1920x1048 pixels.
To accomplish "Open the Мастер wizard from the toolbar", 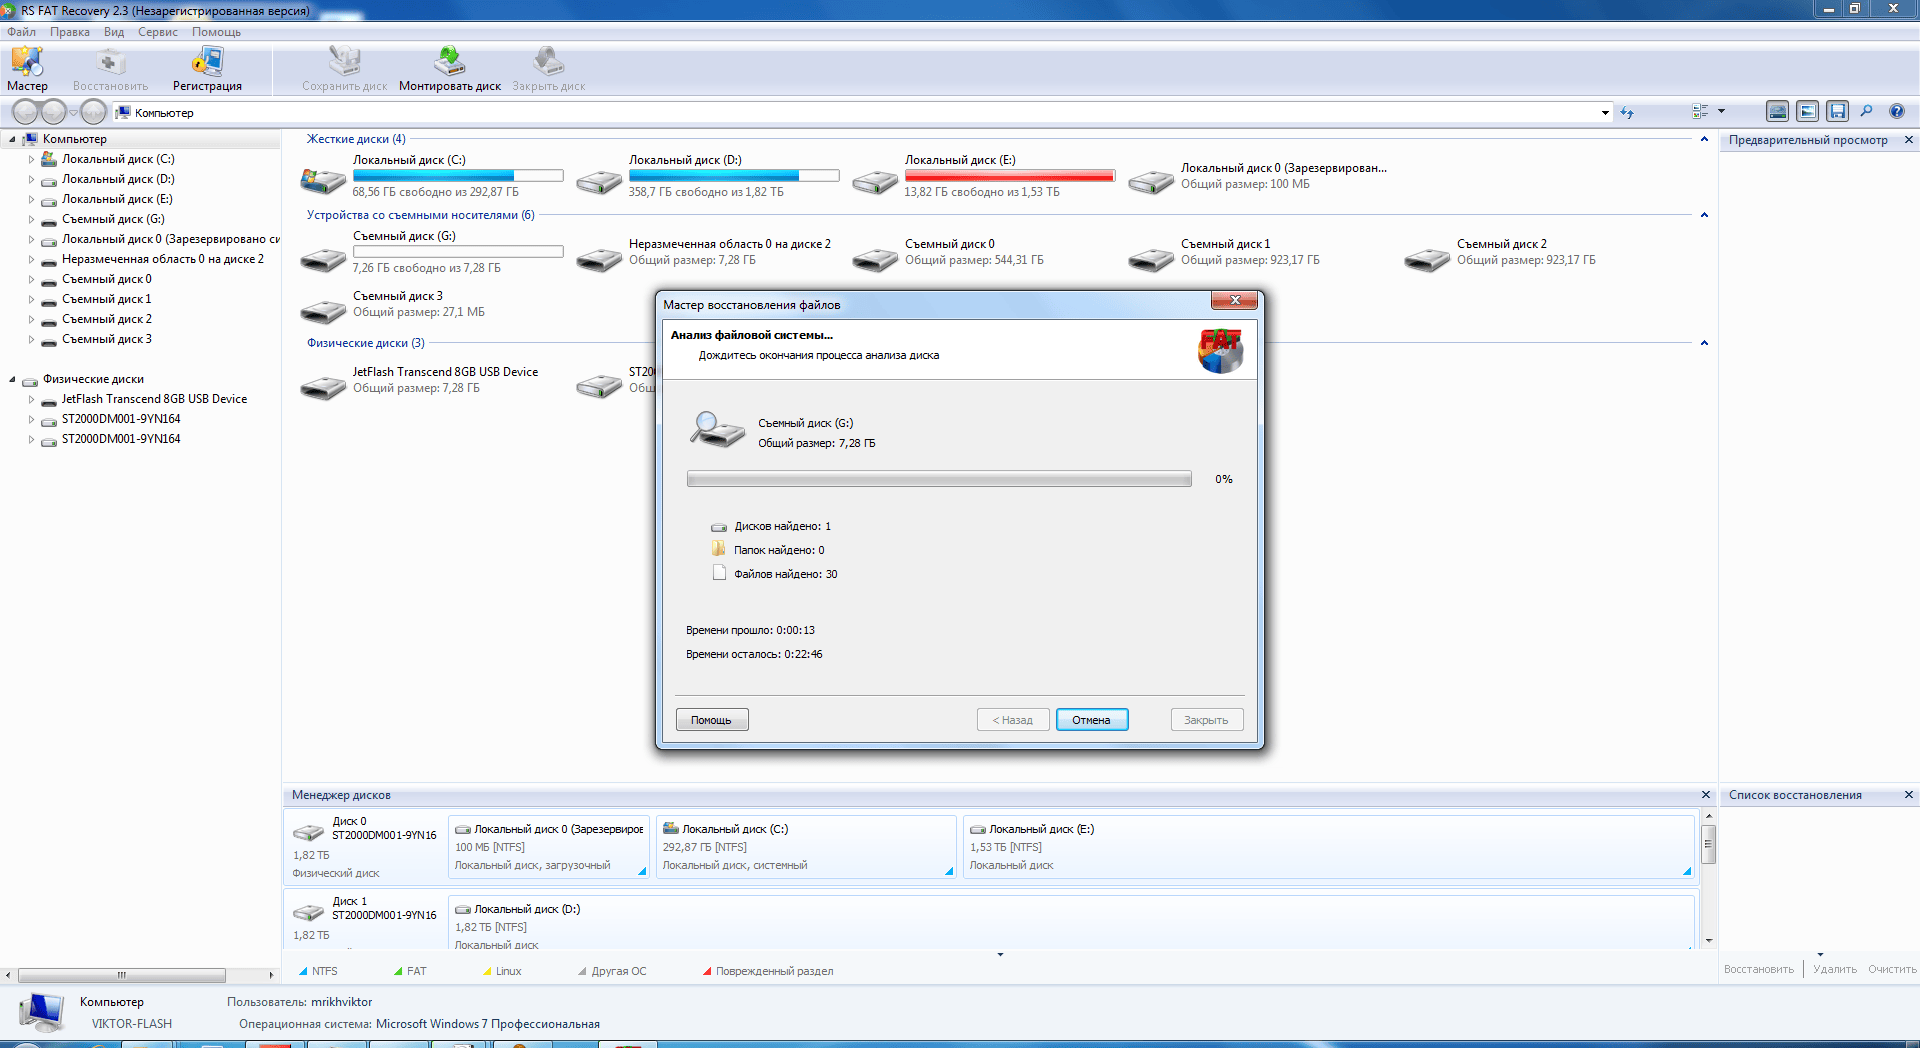I will 27,68.
